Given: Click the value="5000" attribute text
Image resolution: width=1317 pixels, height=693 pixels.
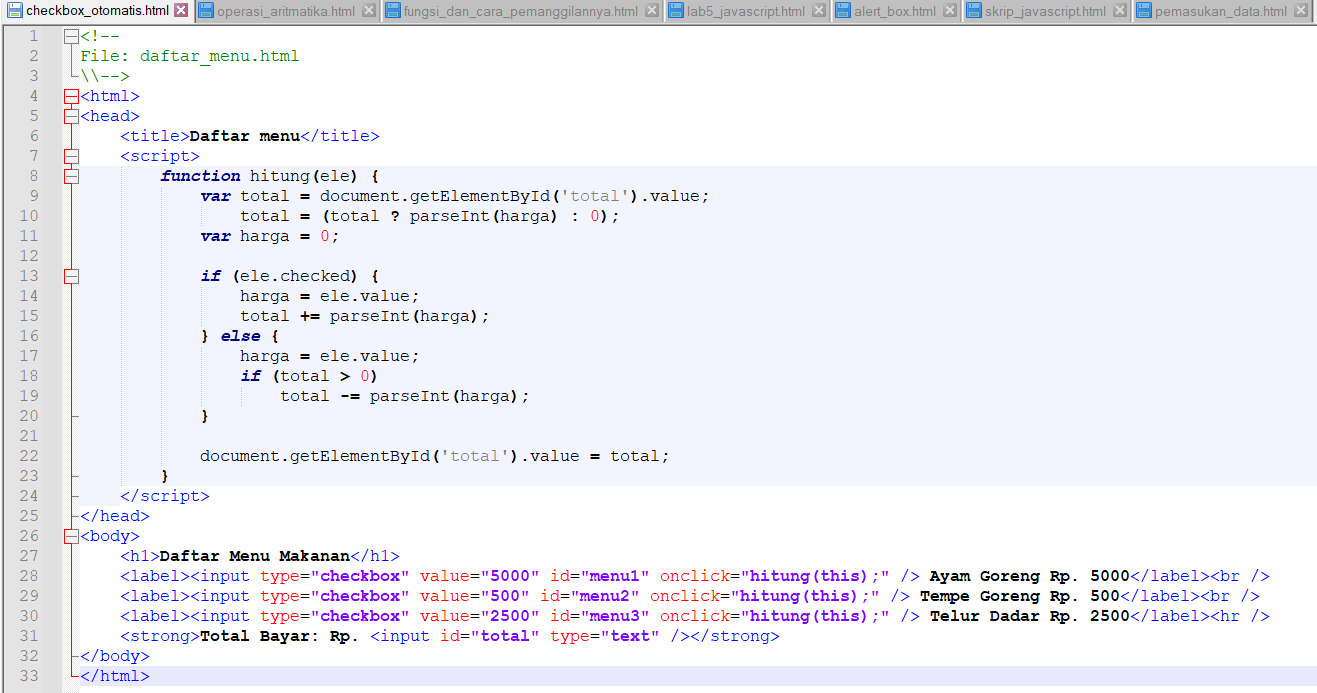Looking at the screenshot, I should point(480,576).
